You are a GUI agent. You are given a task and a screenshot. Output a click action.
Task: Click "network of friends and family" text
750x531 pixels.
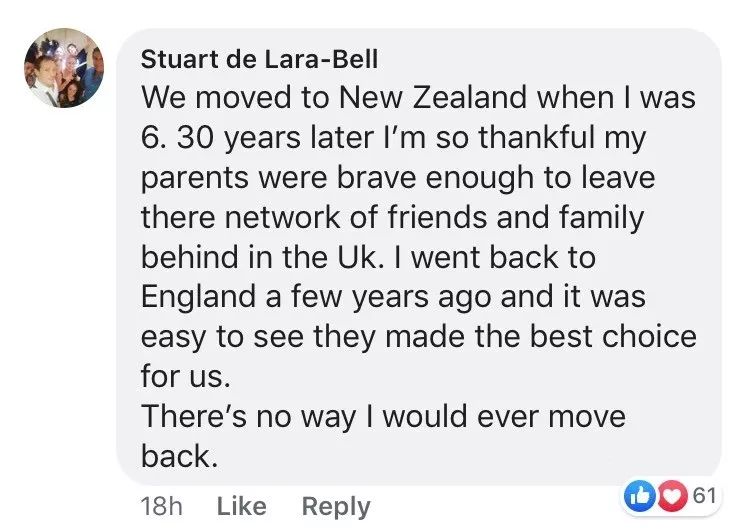click(x=434, y=218)
